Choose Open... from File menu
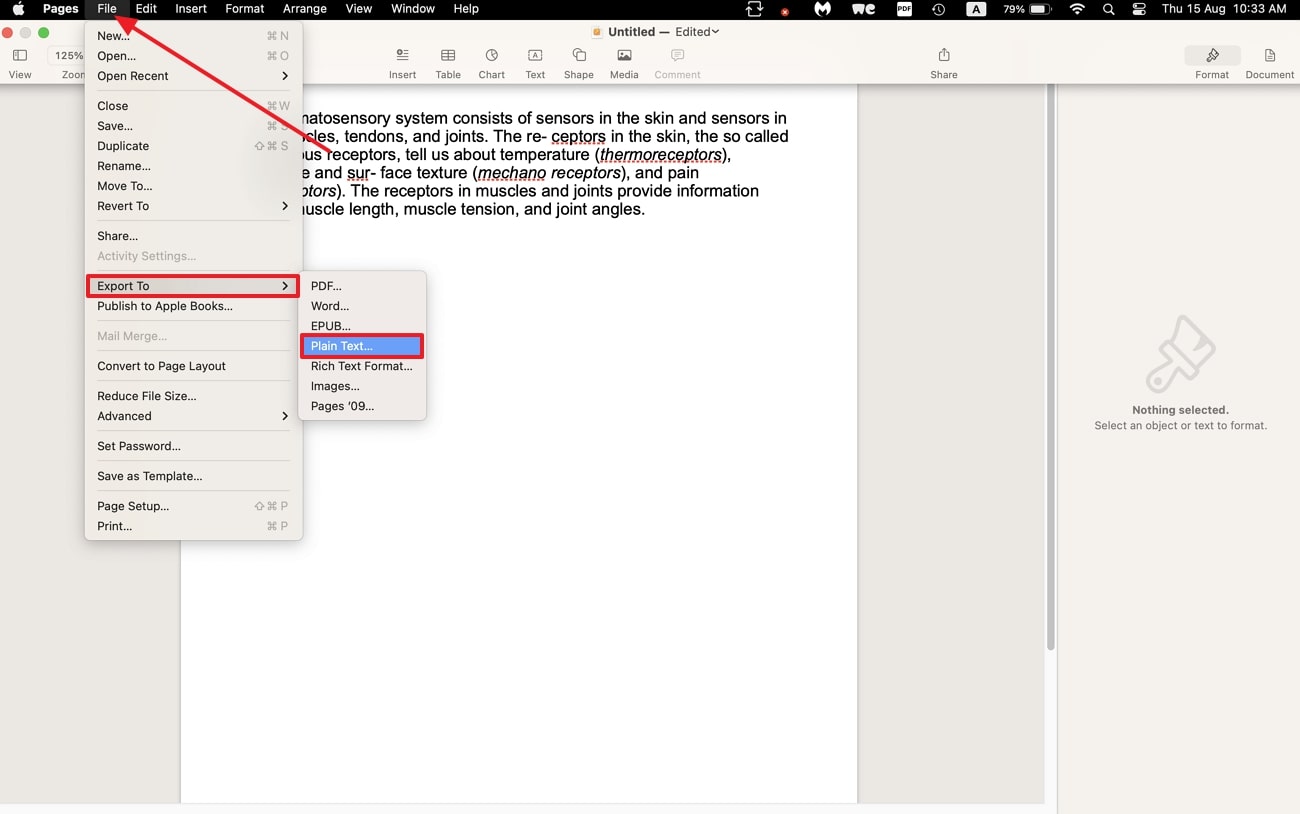The image size is (1300, 814). tap(193, 56)
